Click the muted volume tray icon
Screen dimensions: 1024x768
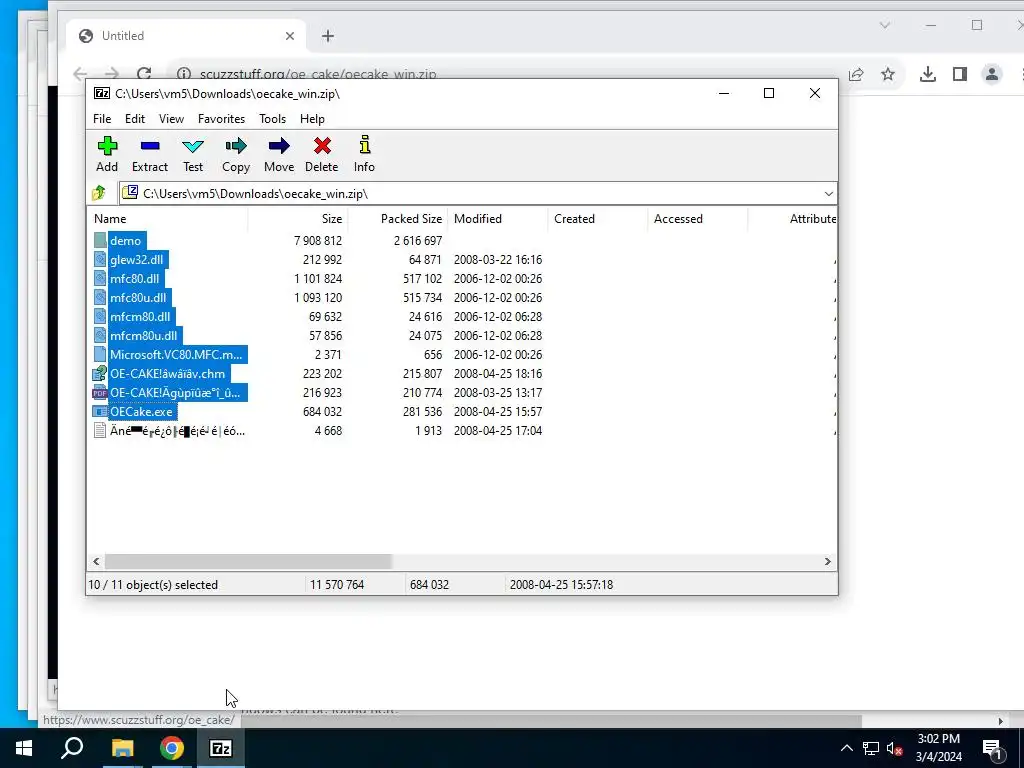[x=894, y=749]
